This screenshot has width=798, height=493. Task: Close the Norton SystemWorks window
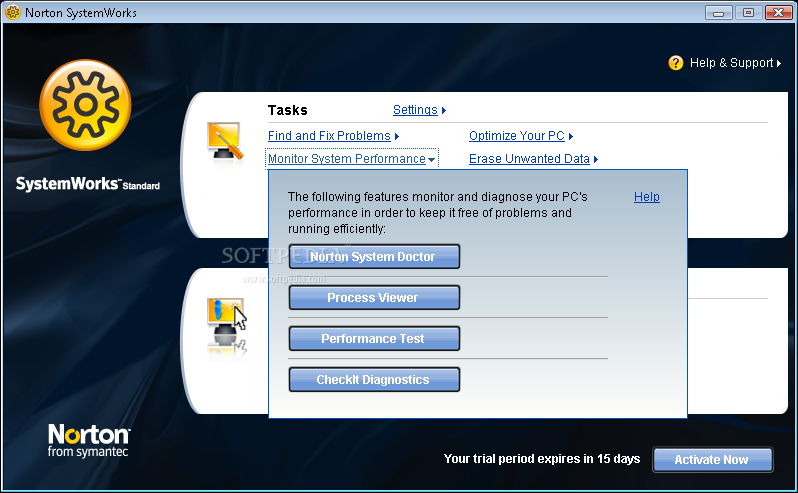779,13
